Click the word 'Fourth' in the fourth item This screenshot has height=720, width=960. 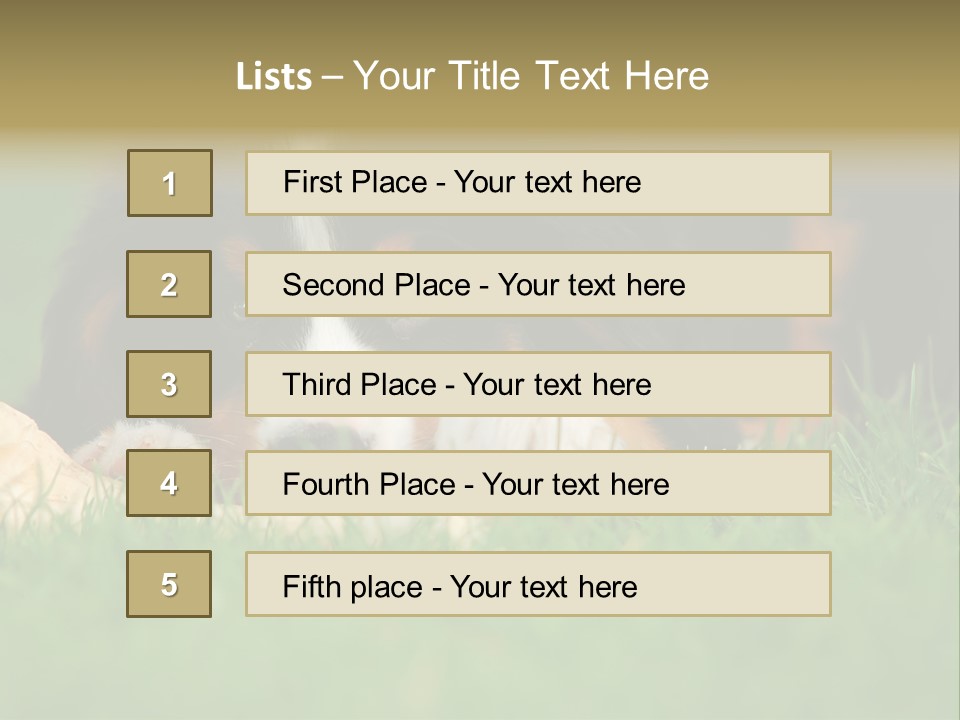coord(327,485)
